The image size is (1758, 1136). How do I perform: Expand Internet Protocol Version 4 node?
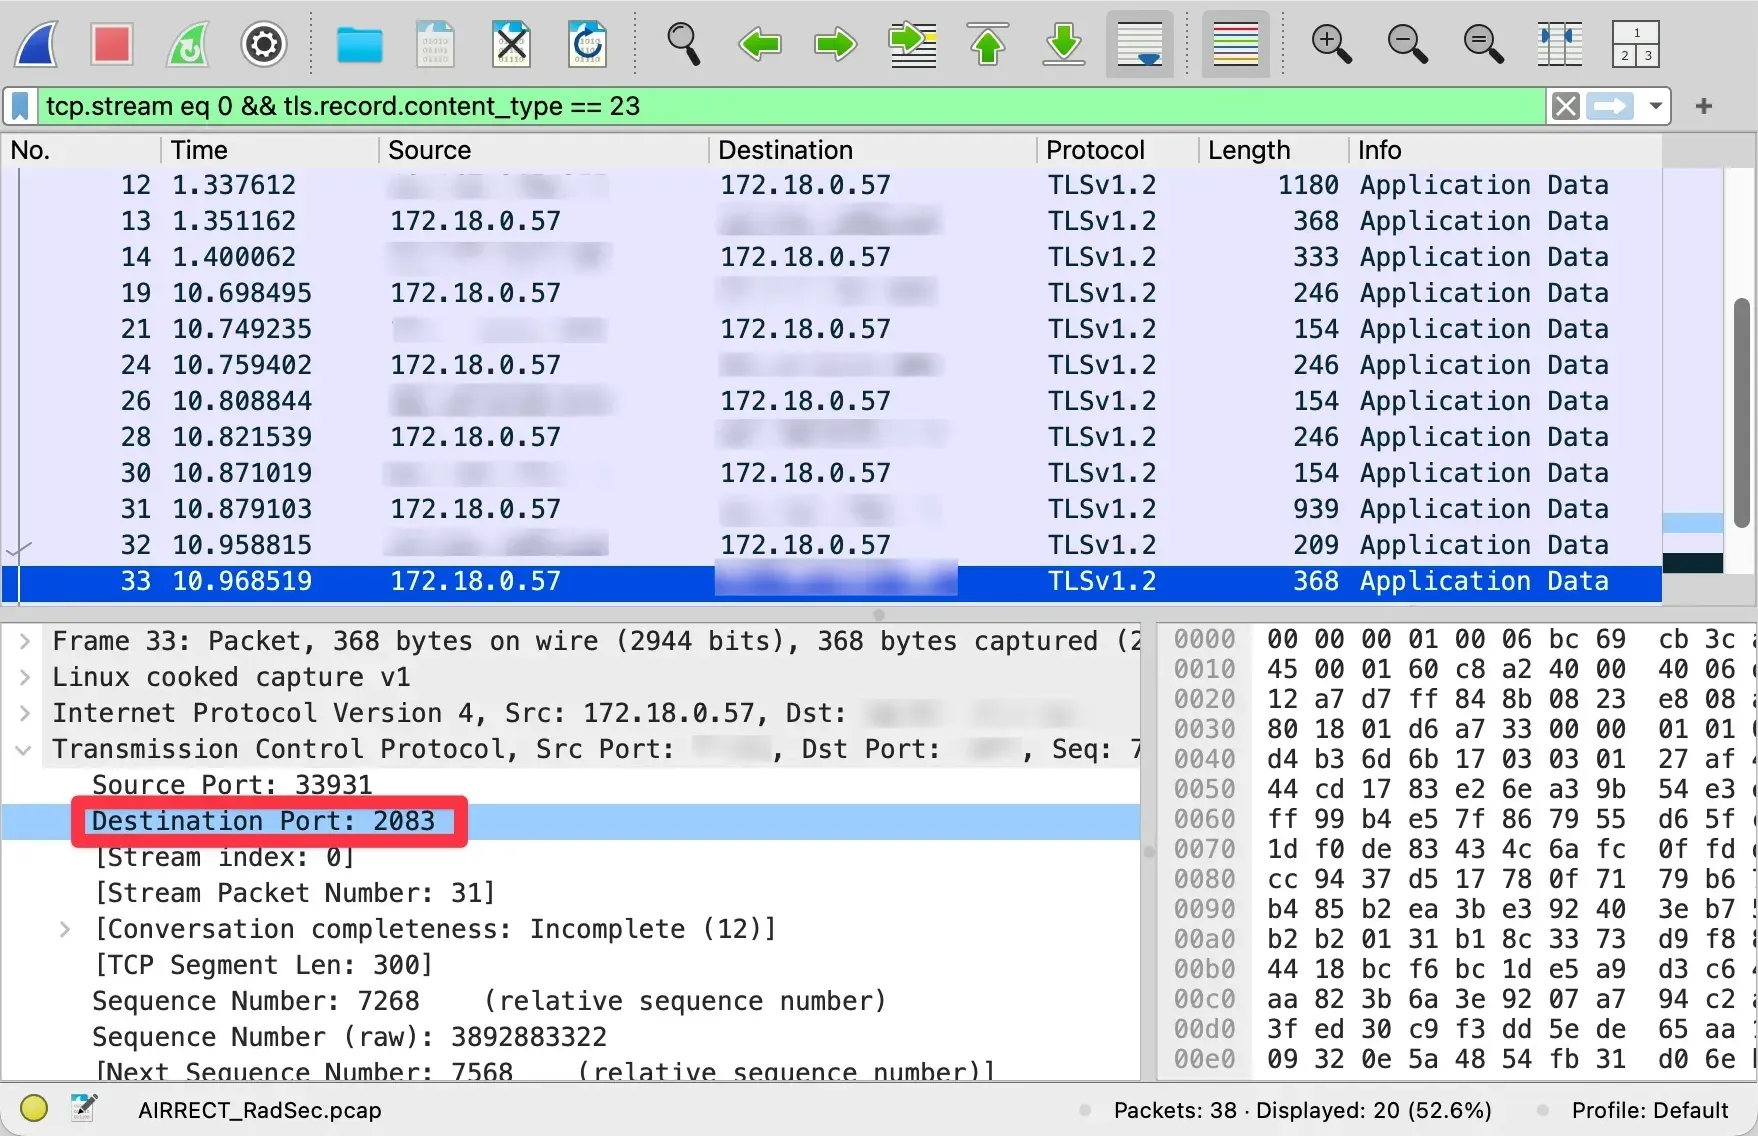pos(25,713)
